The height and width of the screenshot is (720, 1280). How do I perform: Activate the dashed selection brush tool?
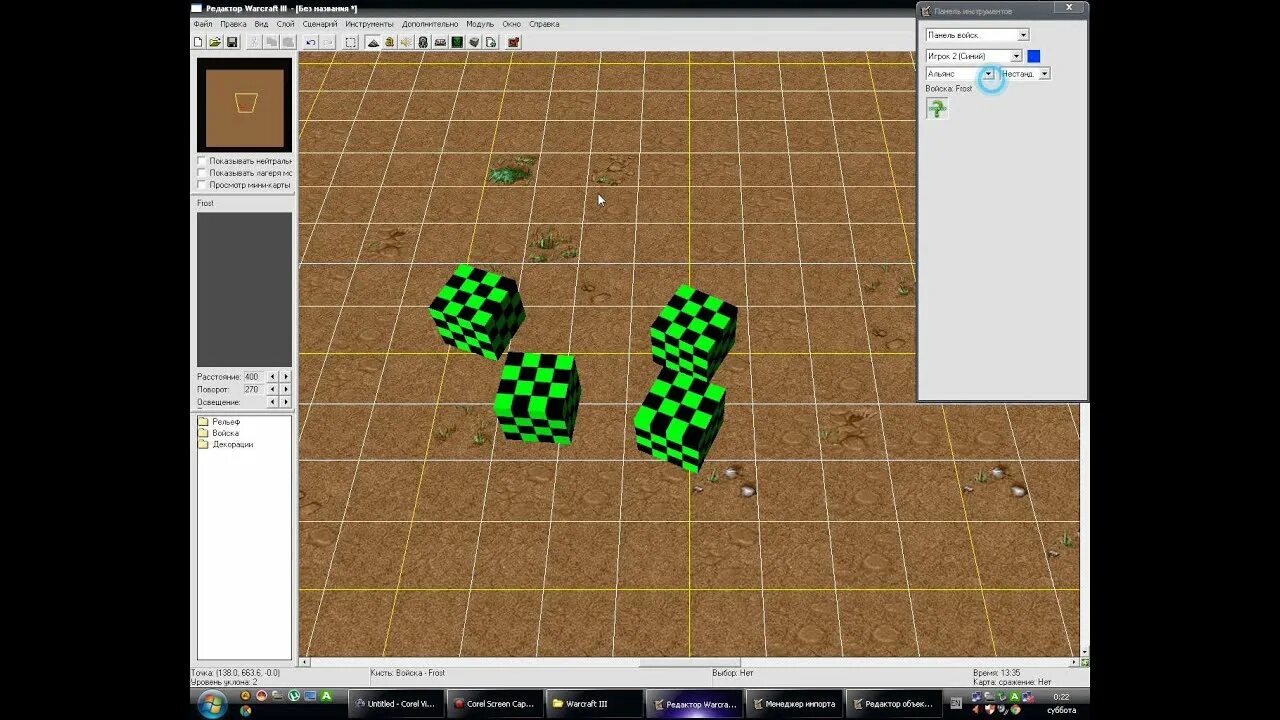click(351, 42)
